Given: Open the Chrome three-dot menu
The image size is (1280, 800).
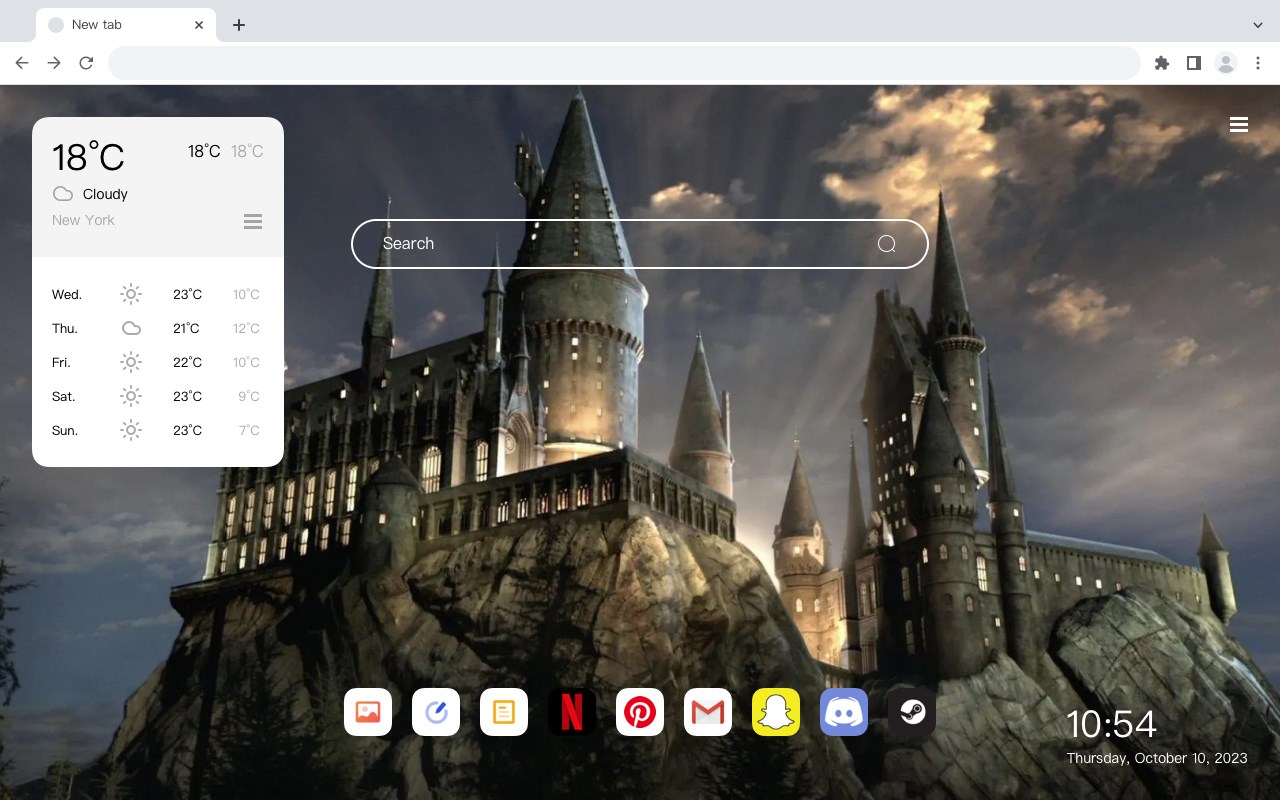Looking at the screenshot, I should (x=1258, y=63).
